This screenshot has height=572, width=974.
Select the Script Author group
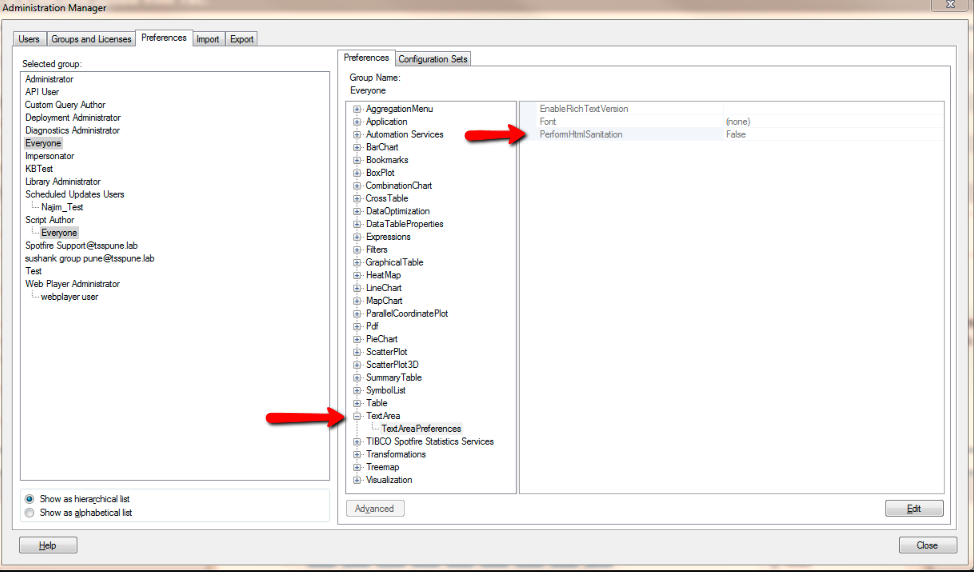(50, 220)
